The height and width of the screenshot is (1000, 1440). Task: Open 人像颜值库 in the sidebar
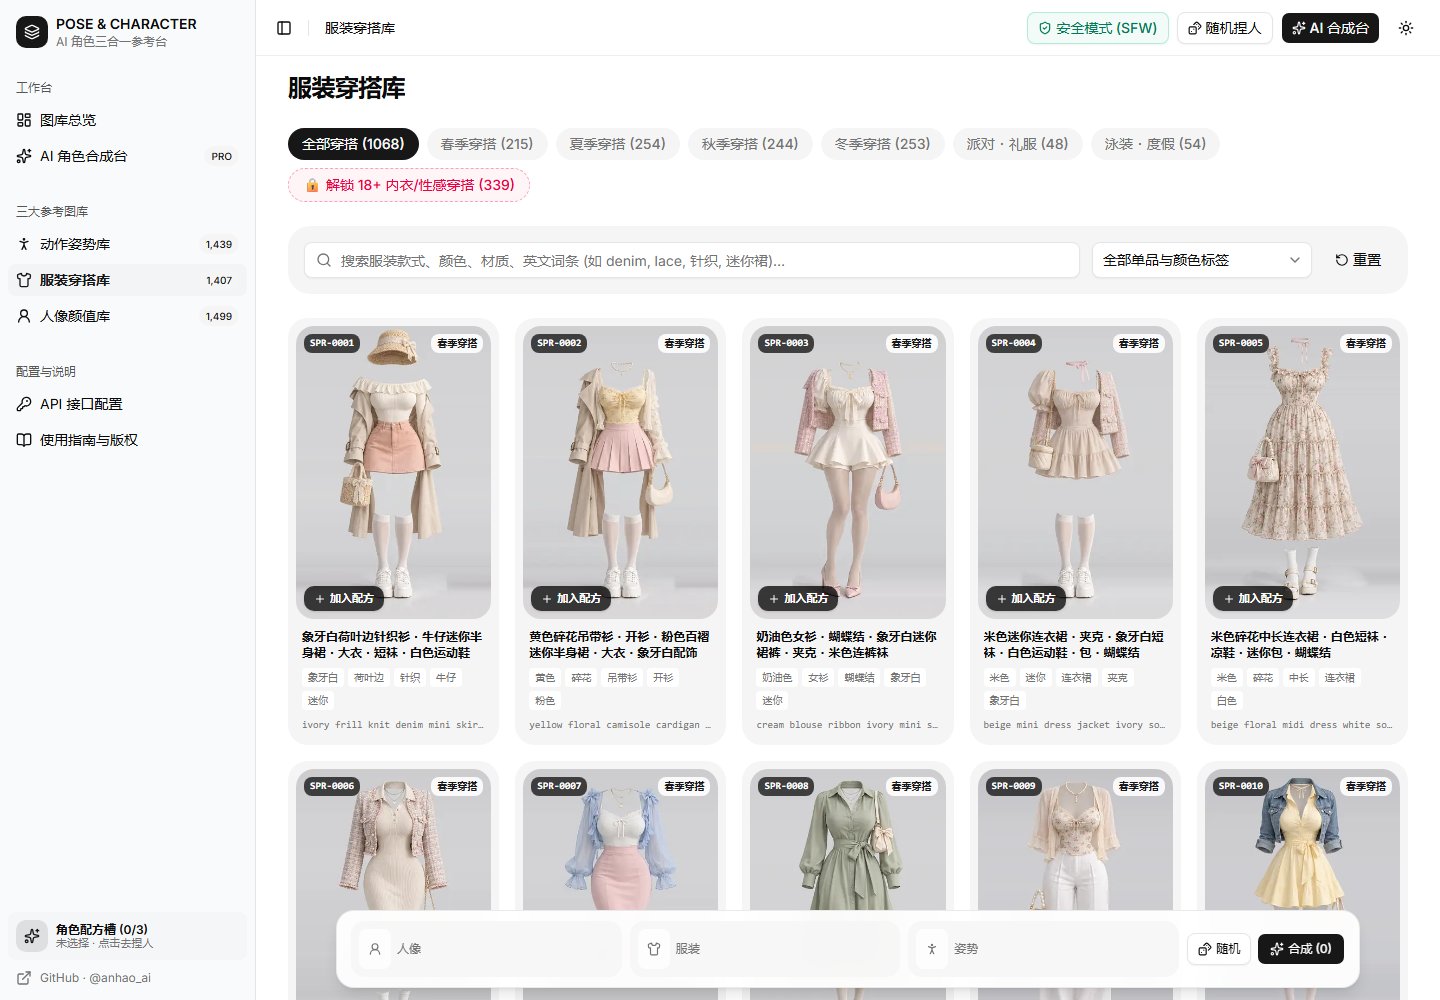pyautogui.click(x=127, y=316)
